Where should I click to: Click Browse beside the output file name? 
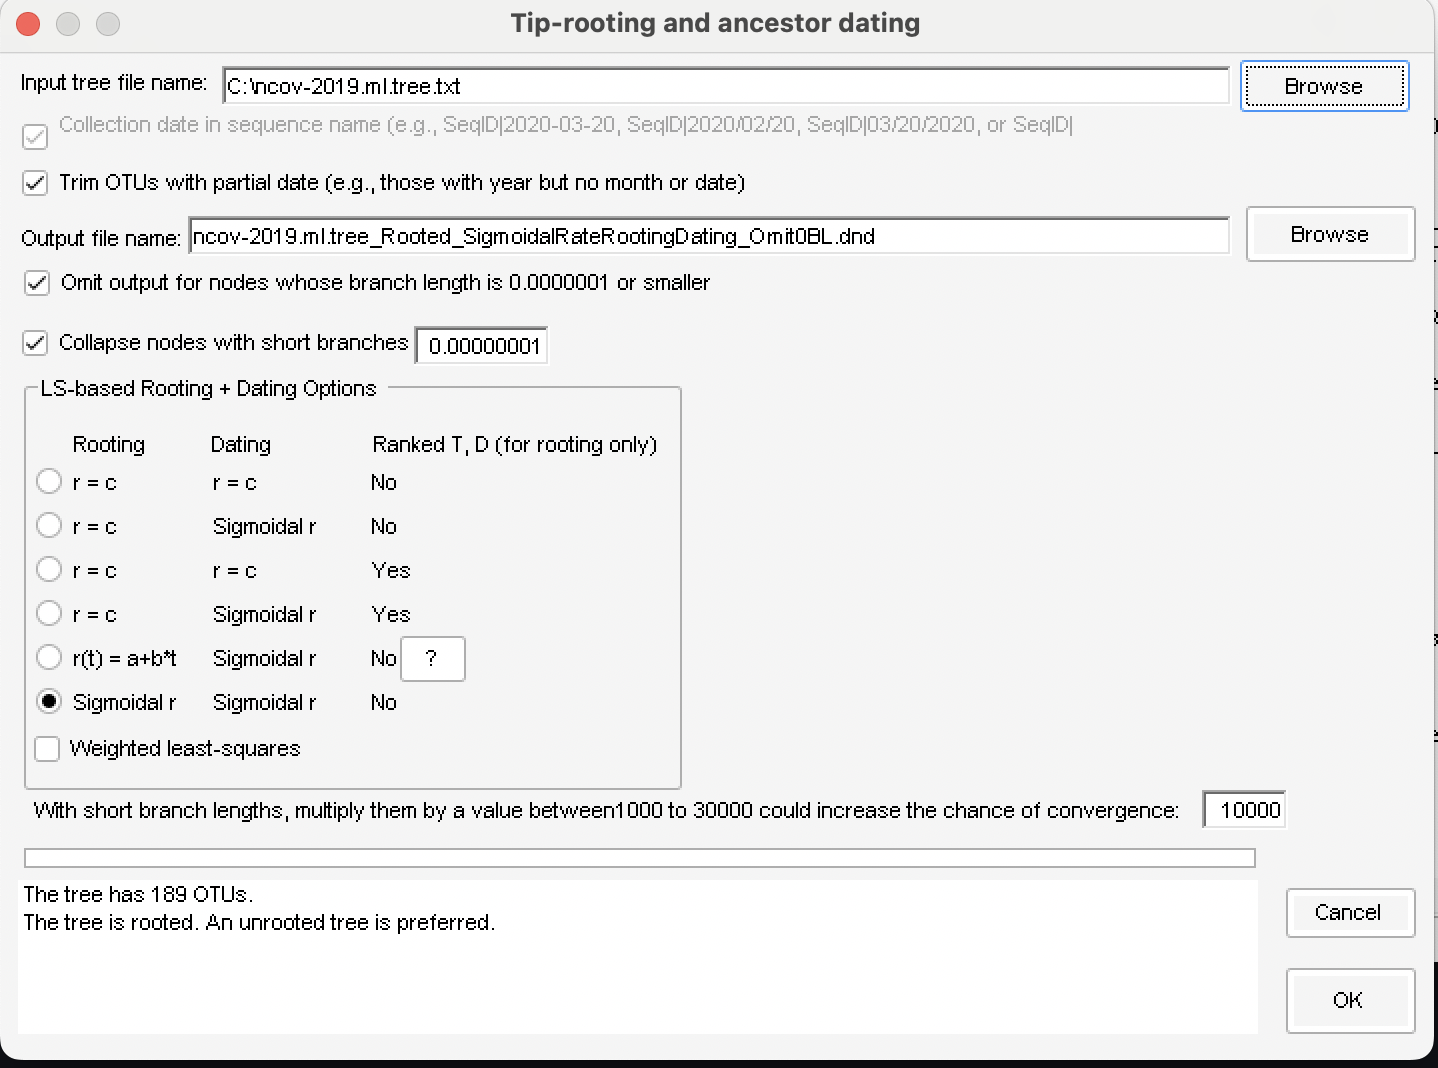1330,234
